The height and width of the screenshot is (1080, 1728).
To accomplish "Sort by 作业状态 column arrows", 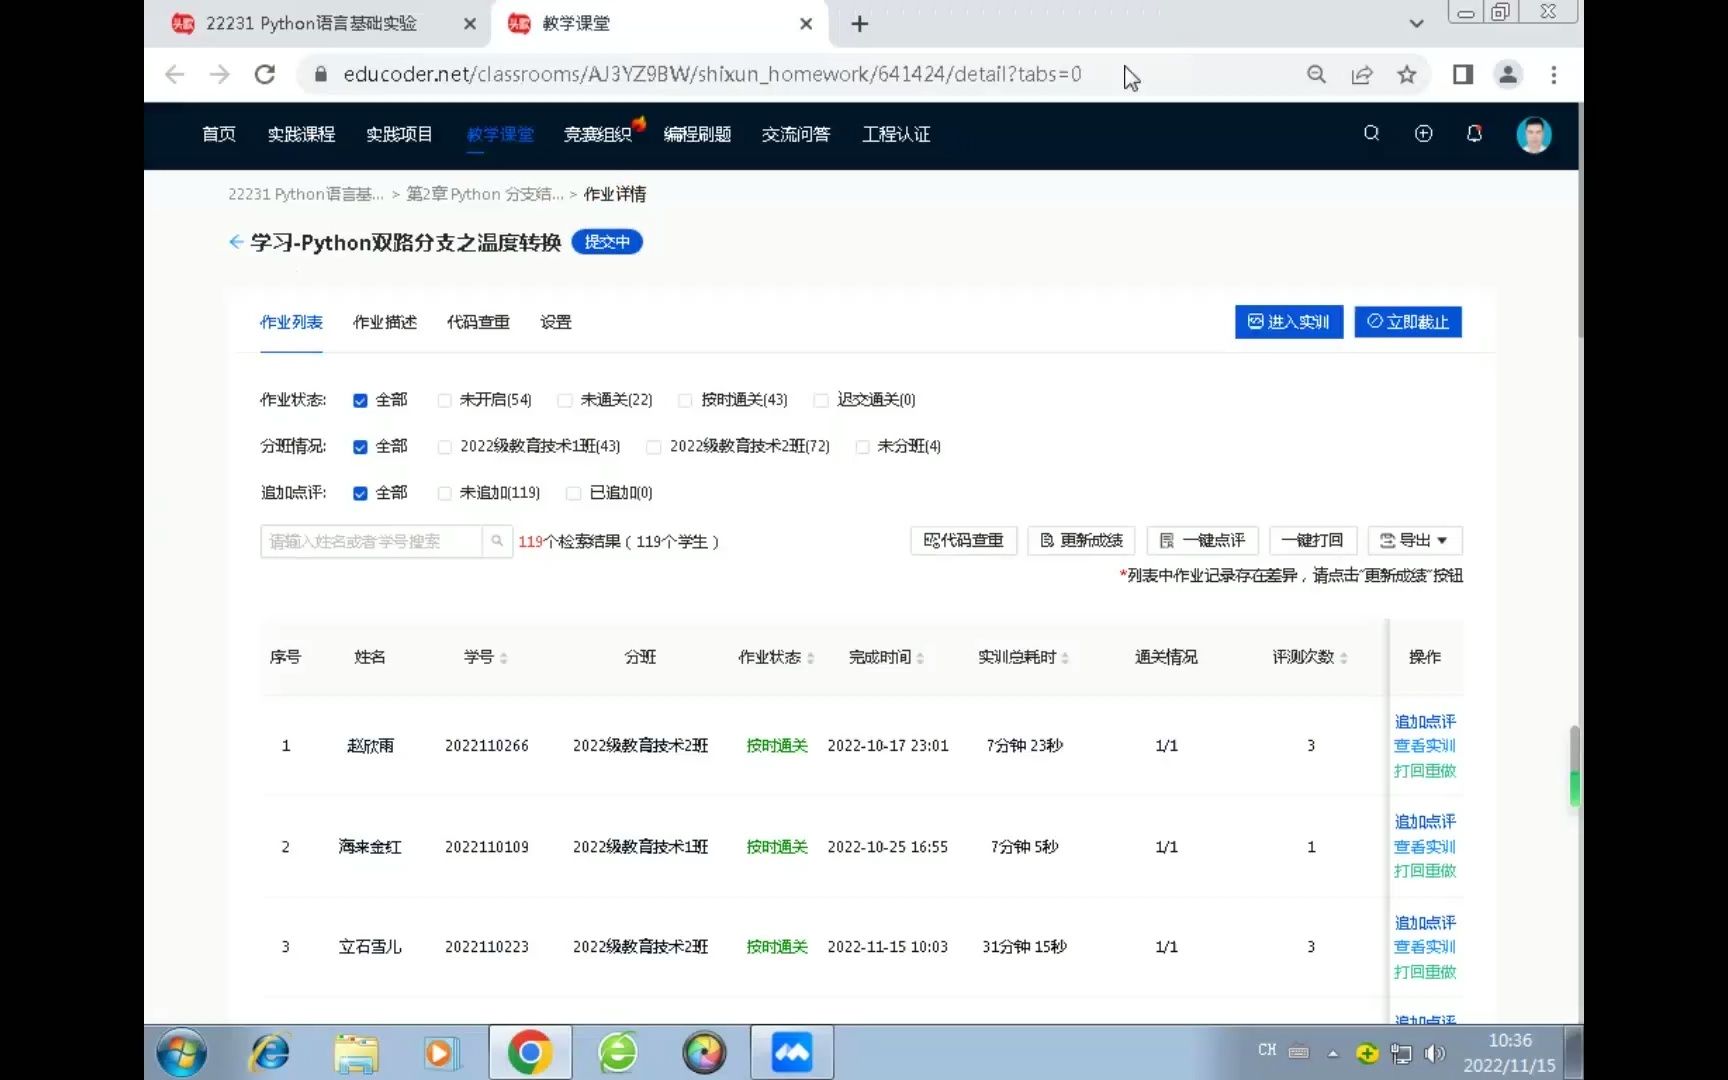I will click(811, 658).
